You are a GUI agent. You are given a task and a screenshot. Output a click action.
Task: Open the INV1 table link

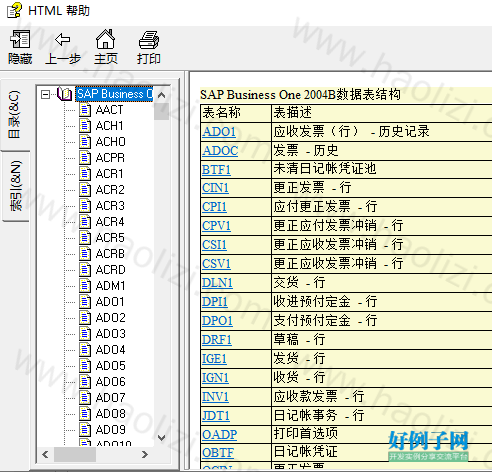(215, 397)
